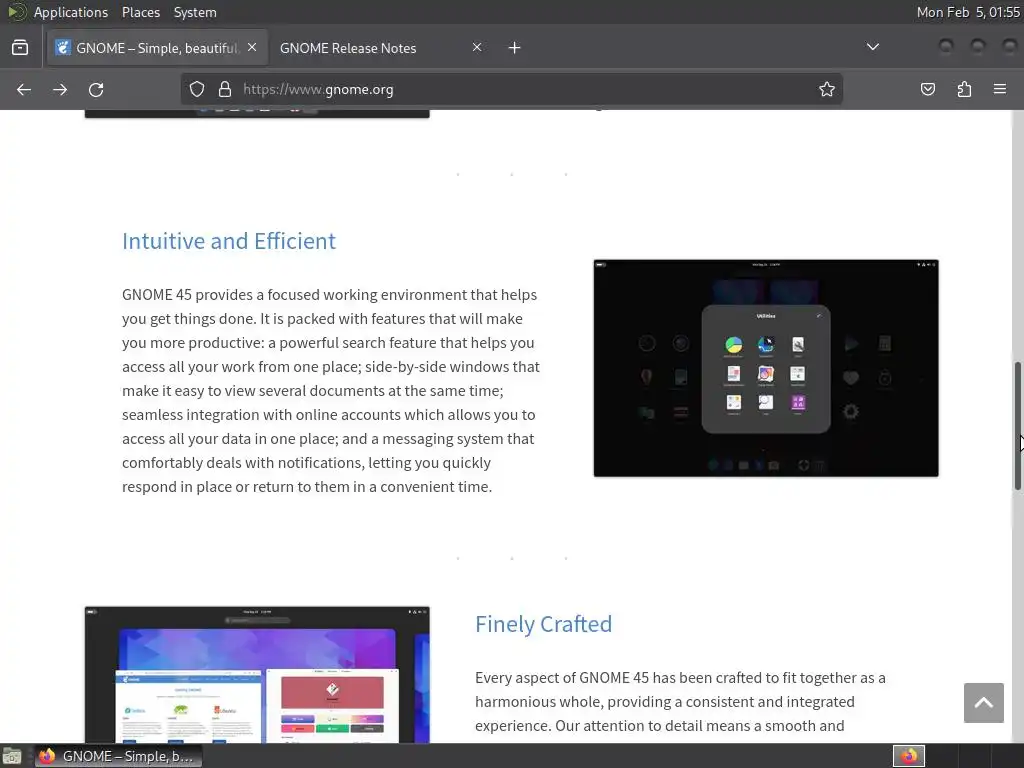The width and height of the screenshot is (1024, 768).
Task: Close the GNOME – Simple, beautiful tab
Action: pos(252,47)
